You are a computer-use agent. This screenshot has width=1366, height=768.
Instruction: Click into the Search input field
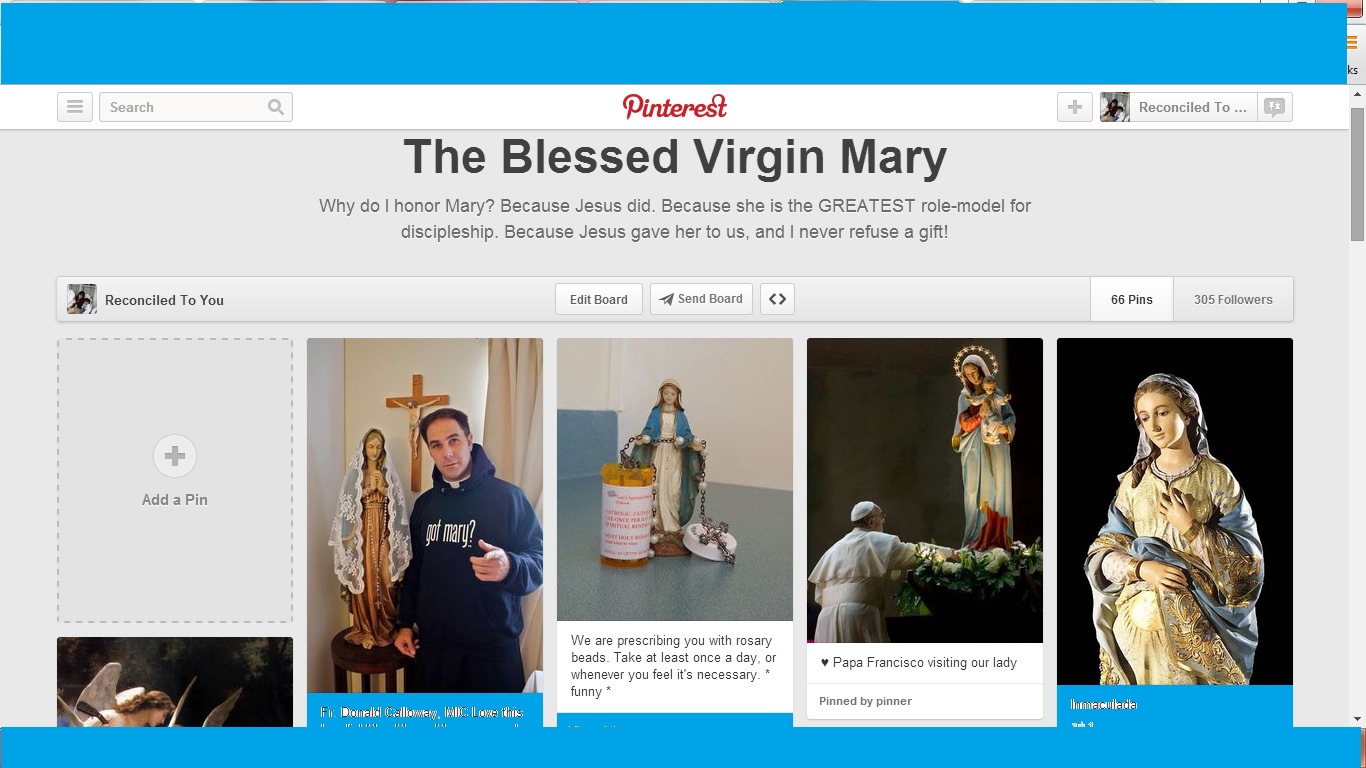[185, 107]
